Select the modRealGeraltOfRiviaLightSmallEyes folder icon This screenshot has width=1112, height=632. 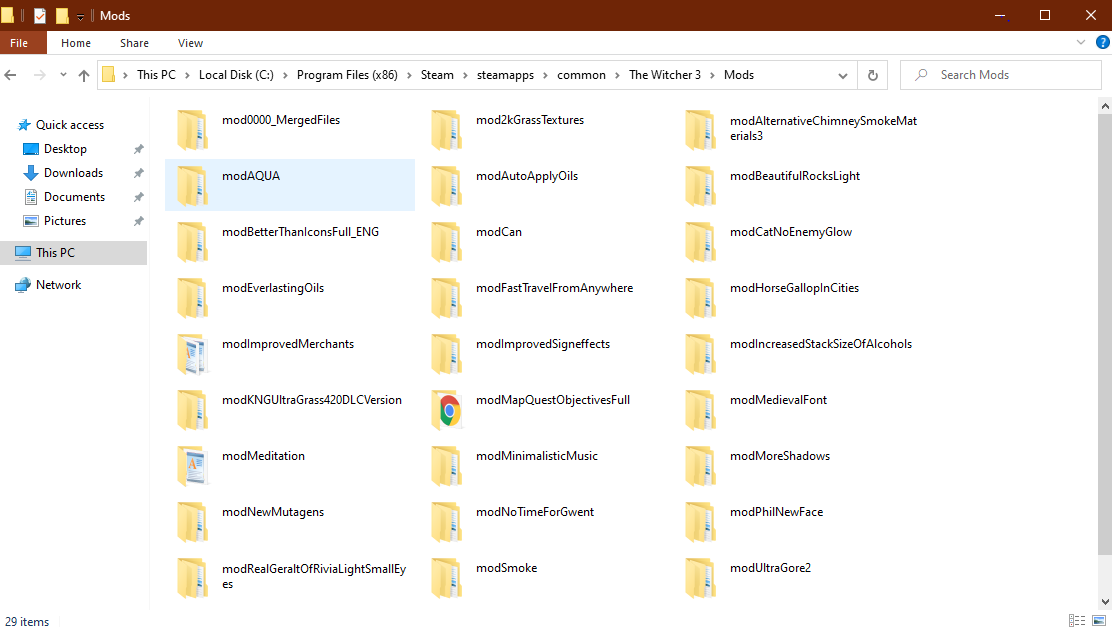tap(192, 578)
